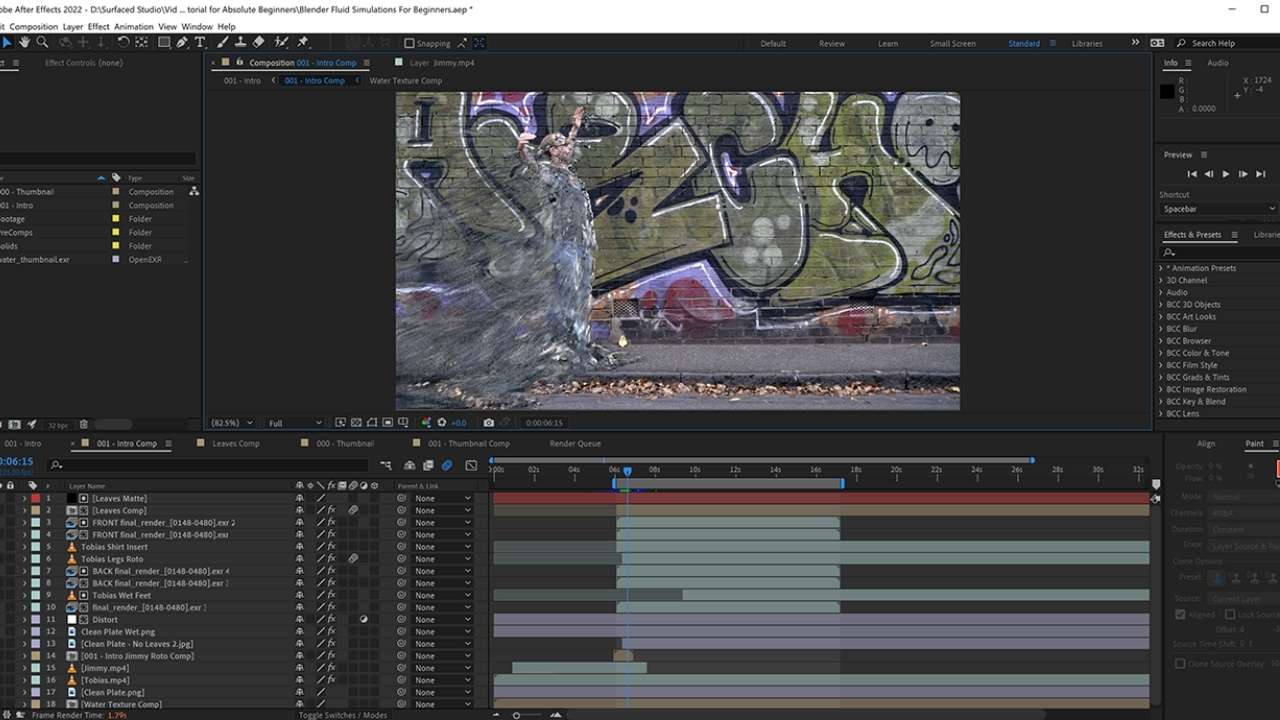This screenshot has height=720, width=1280.
Task: Play the preview
Action: (1226, 174)
